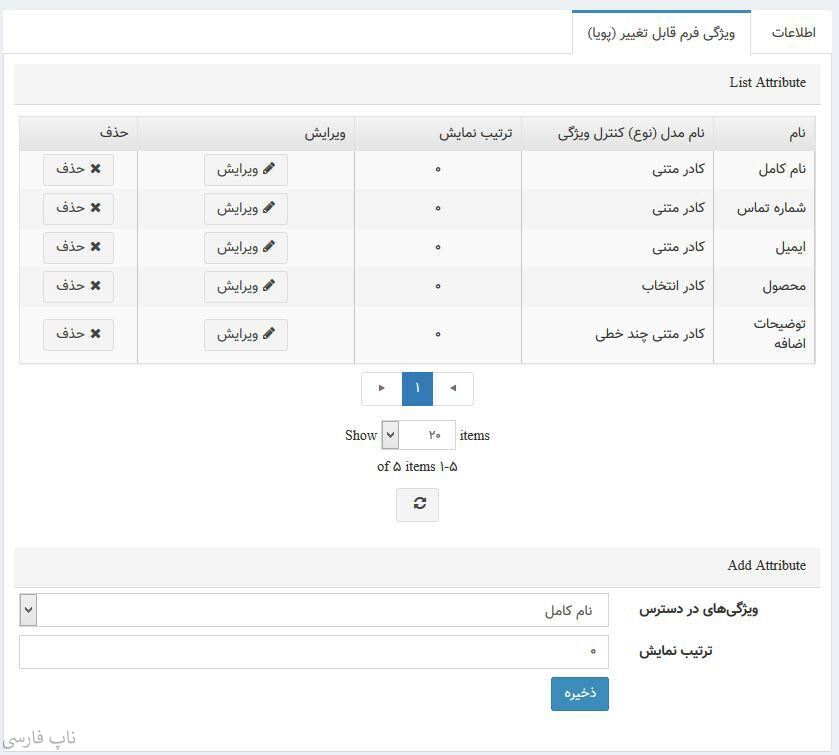Open the items-per-page dropdown
The image size is (839, 755).
(390, 435)
